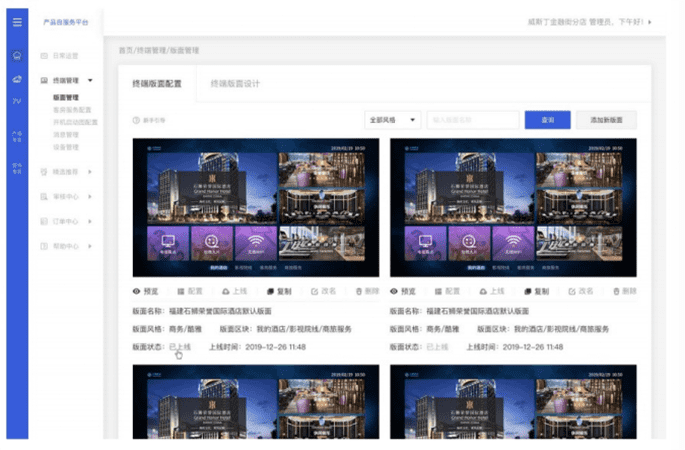The width and height of the screenshot is (685, 450).
Task: Click 配置 icon on the second card
Action: [x=438, y=291]
